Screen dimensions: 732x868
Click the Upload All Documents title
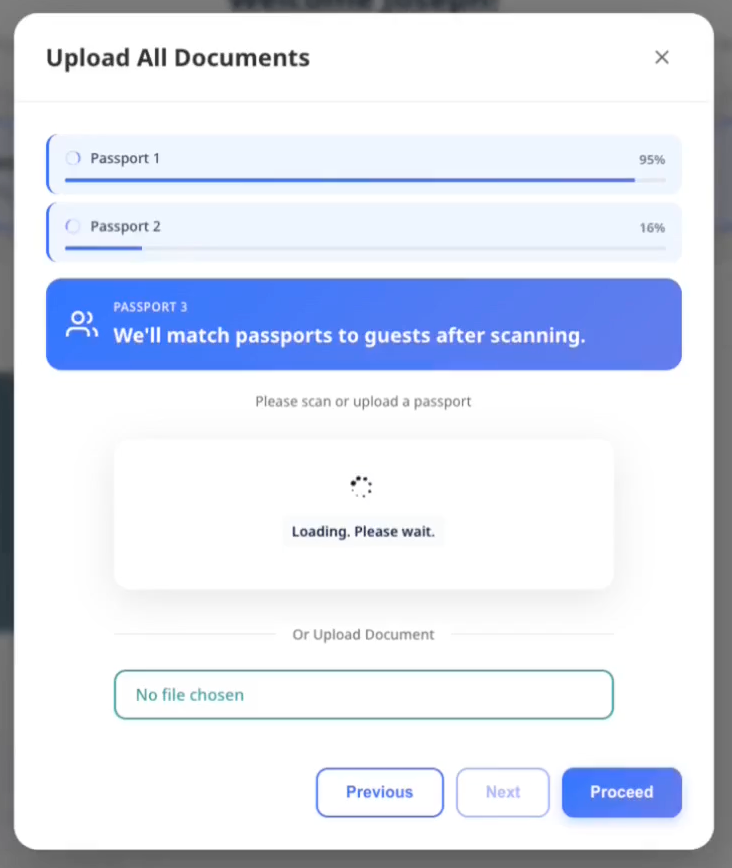coord(177,58)
